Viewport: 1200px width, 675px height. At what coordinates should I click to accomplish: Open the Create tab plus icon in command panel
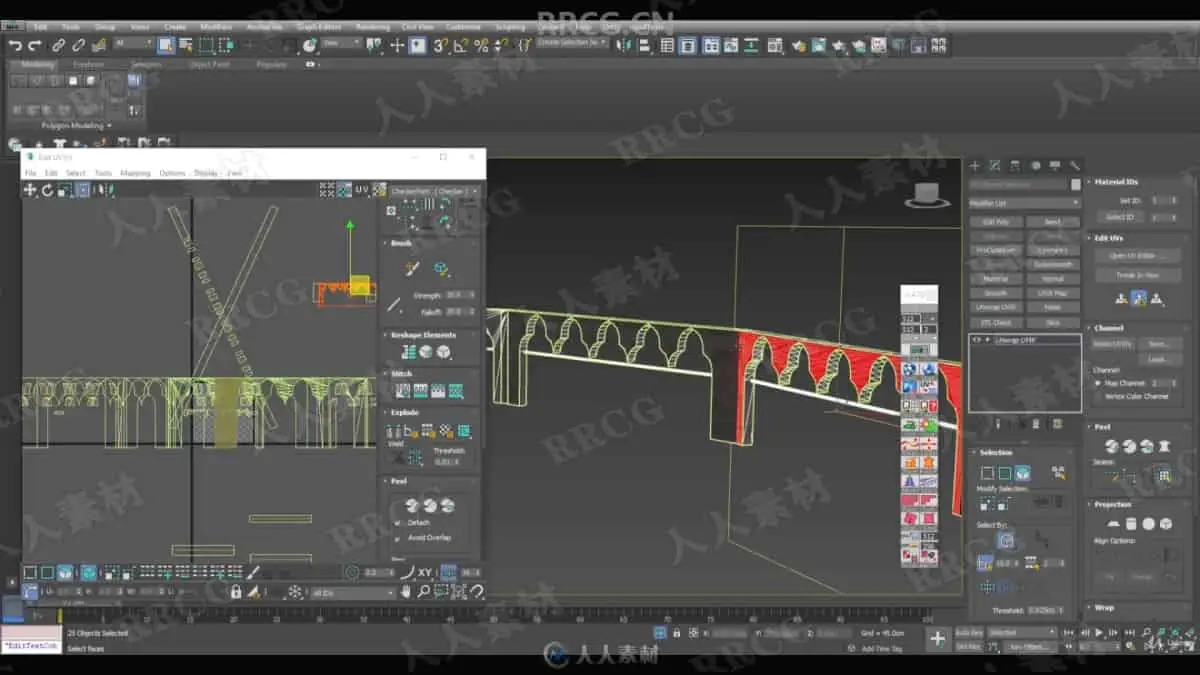point(975,166)
